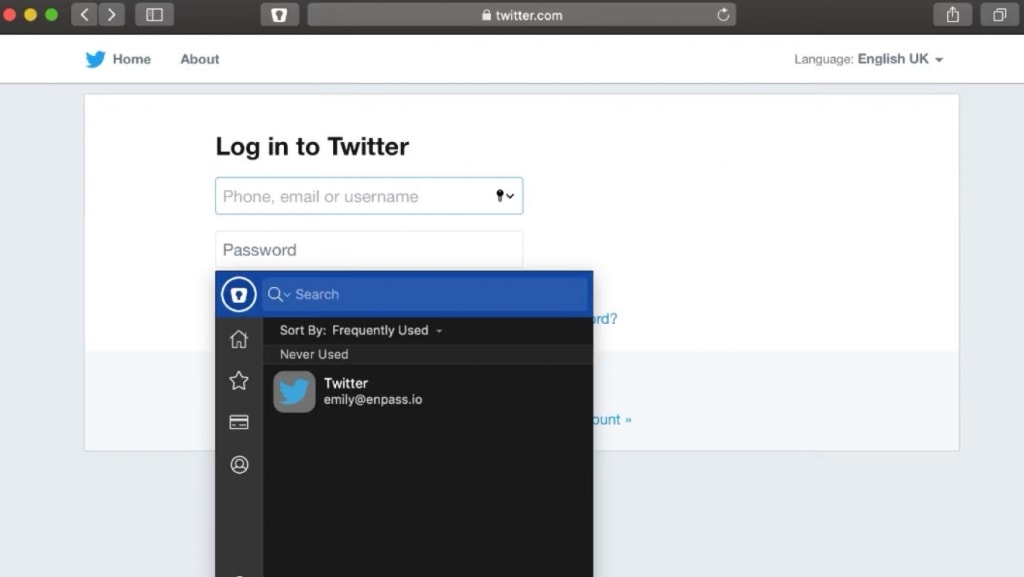Open the Favorites star sidebar icon
This screenshot has width=1024, height=577.
tap(239, 381)
